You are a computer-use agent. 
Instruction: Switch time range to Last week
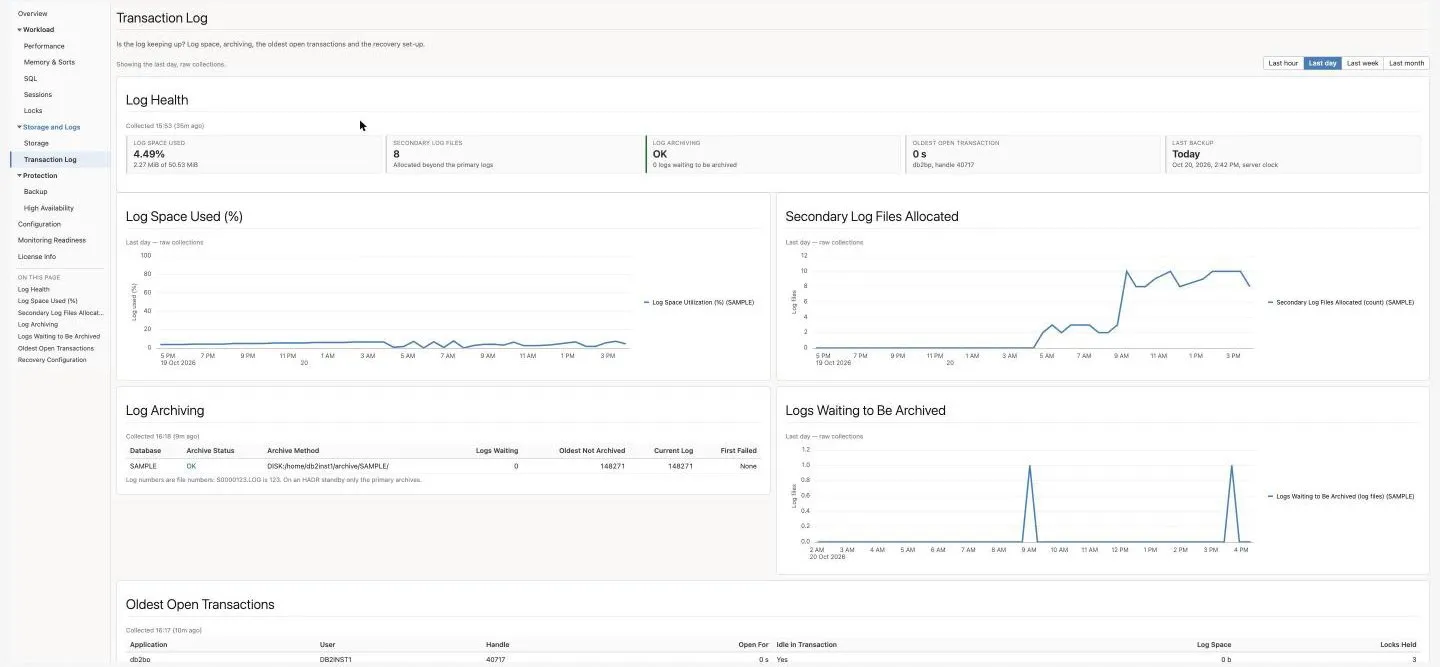pos(1362,63)
